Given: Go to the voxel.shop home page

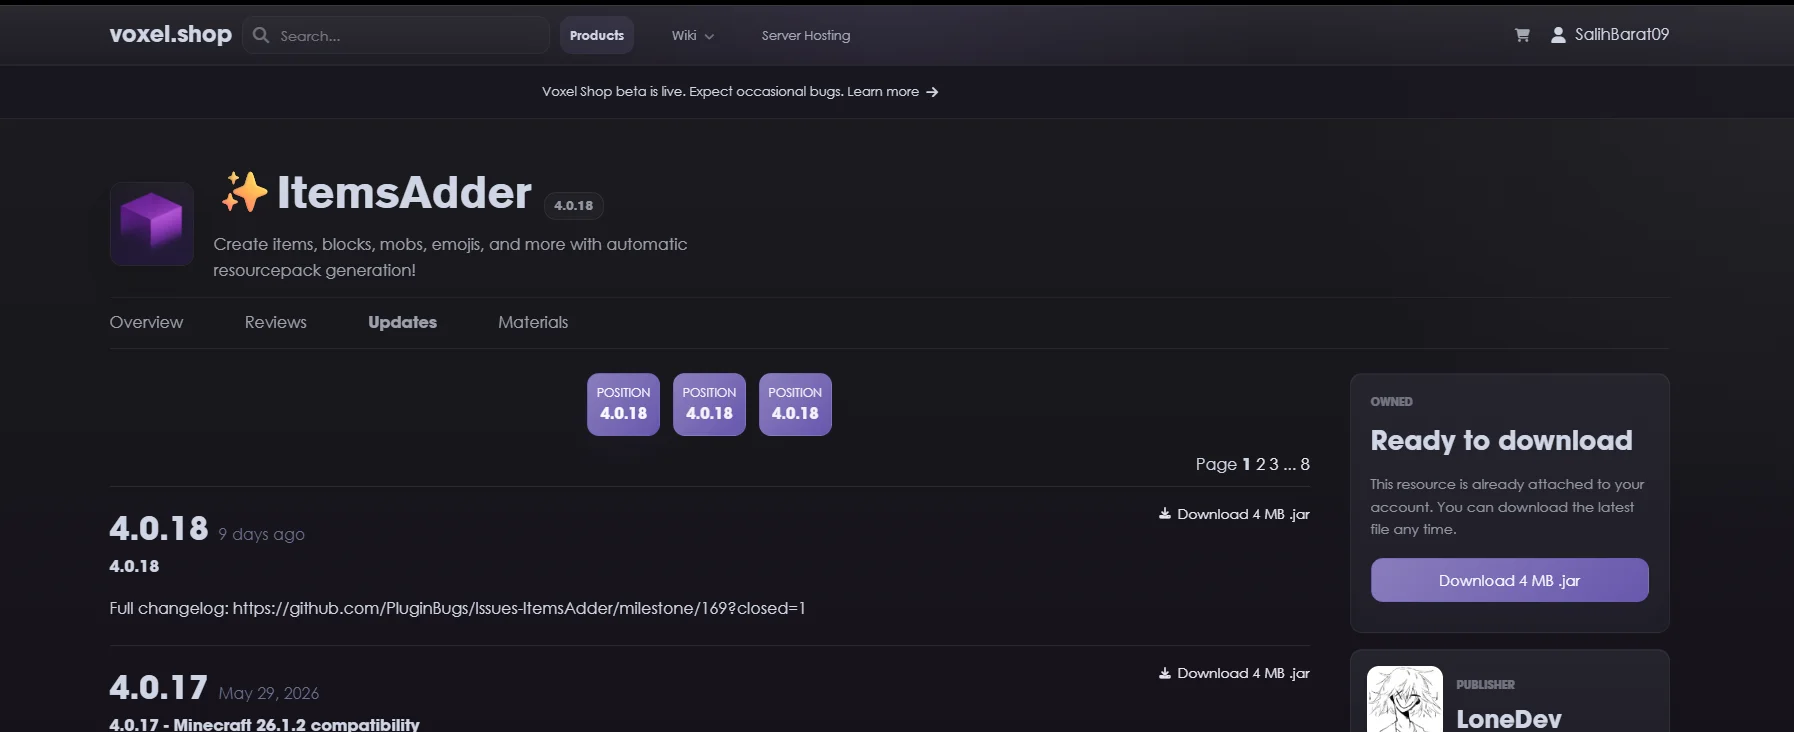Looking at the screenshot, I should click(x=171, y=34).
